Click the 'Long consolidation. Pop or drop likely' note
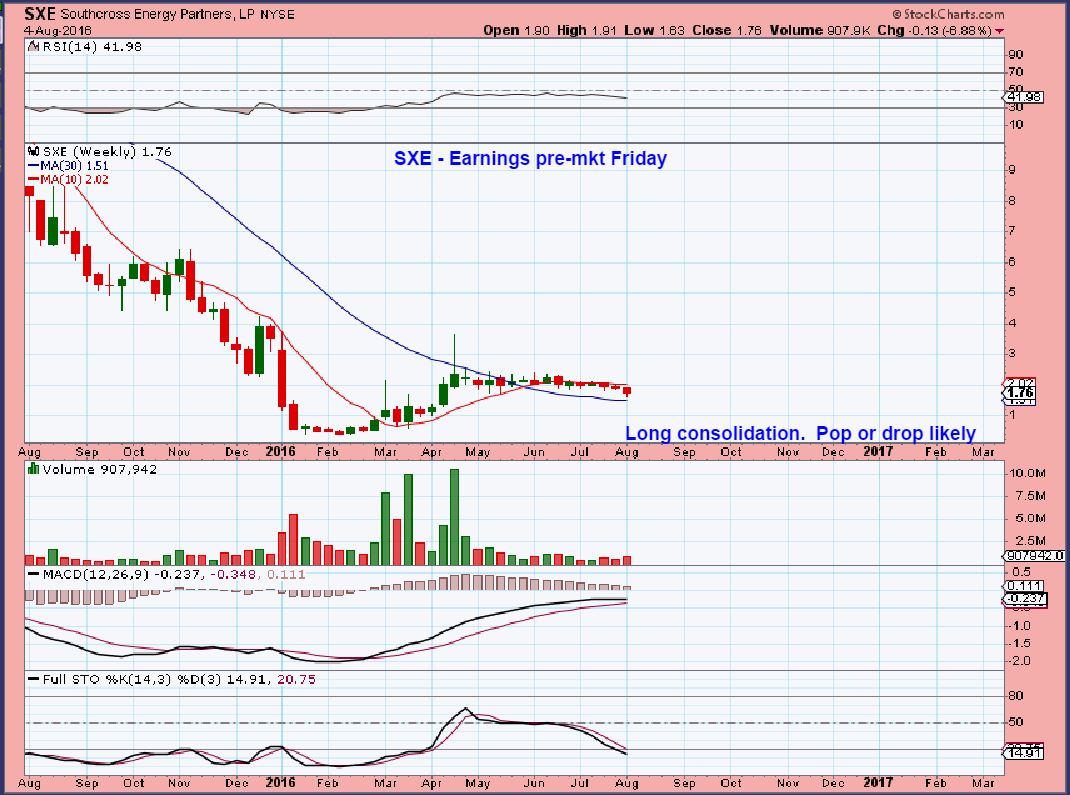1070x795 pixels. pos(800,433)
